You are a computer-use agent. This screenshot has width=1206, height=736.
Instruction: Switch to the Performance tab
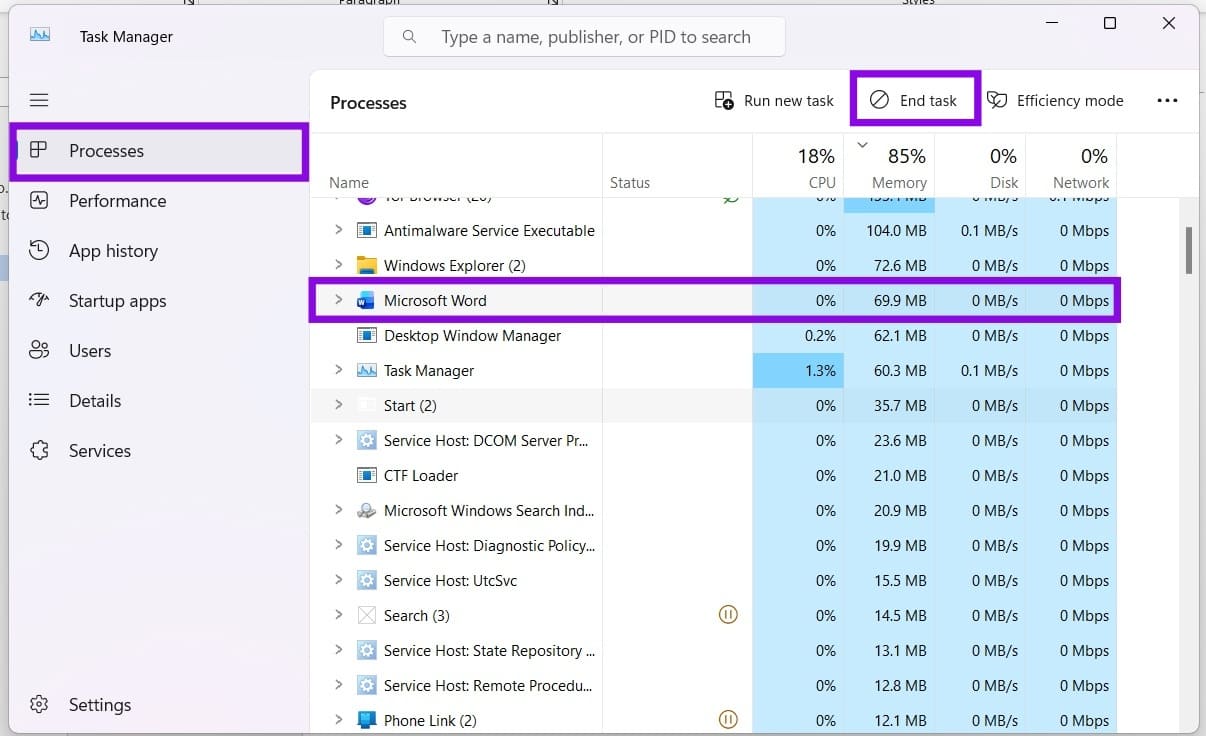159,201
